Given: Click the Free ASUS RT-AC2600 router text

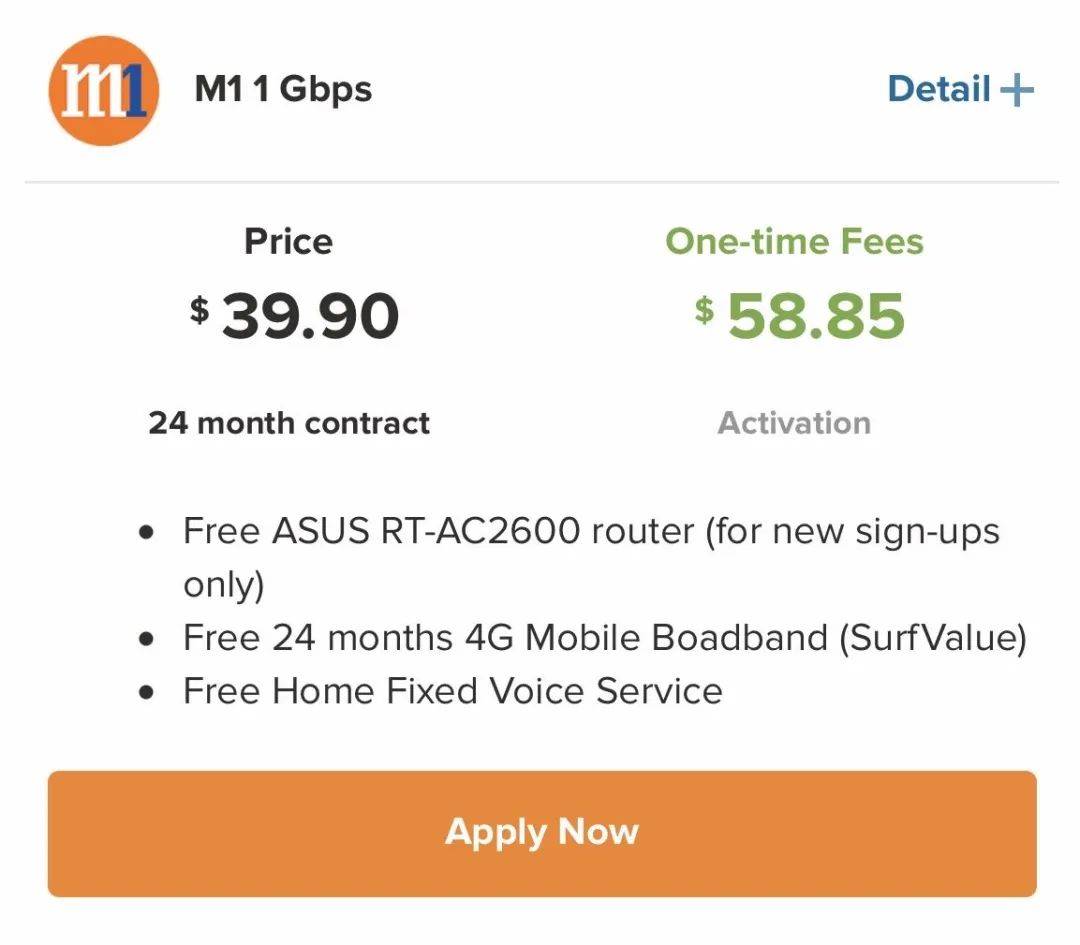Looking at the screenshot, I should [x=590, y=531].
